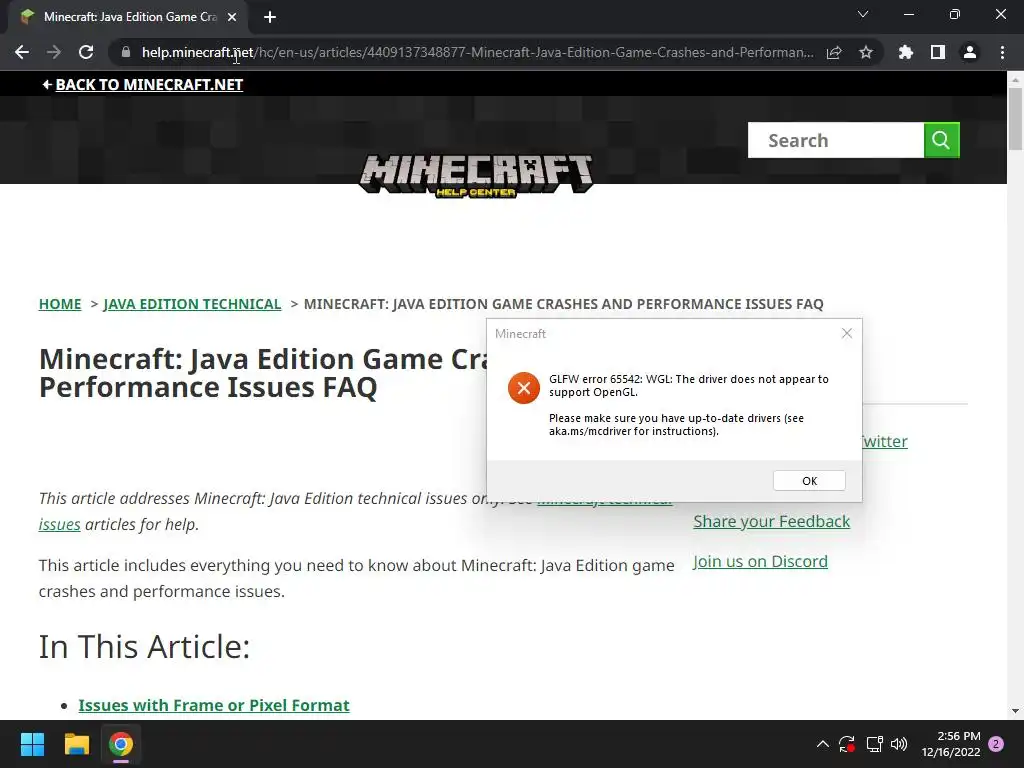The height and width of the screenshot is (768, 1024).
Task: Open the network tray icon
Action: tap(874, 744)
